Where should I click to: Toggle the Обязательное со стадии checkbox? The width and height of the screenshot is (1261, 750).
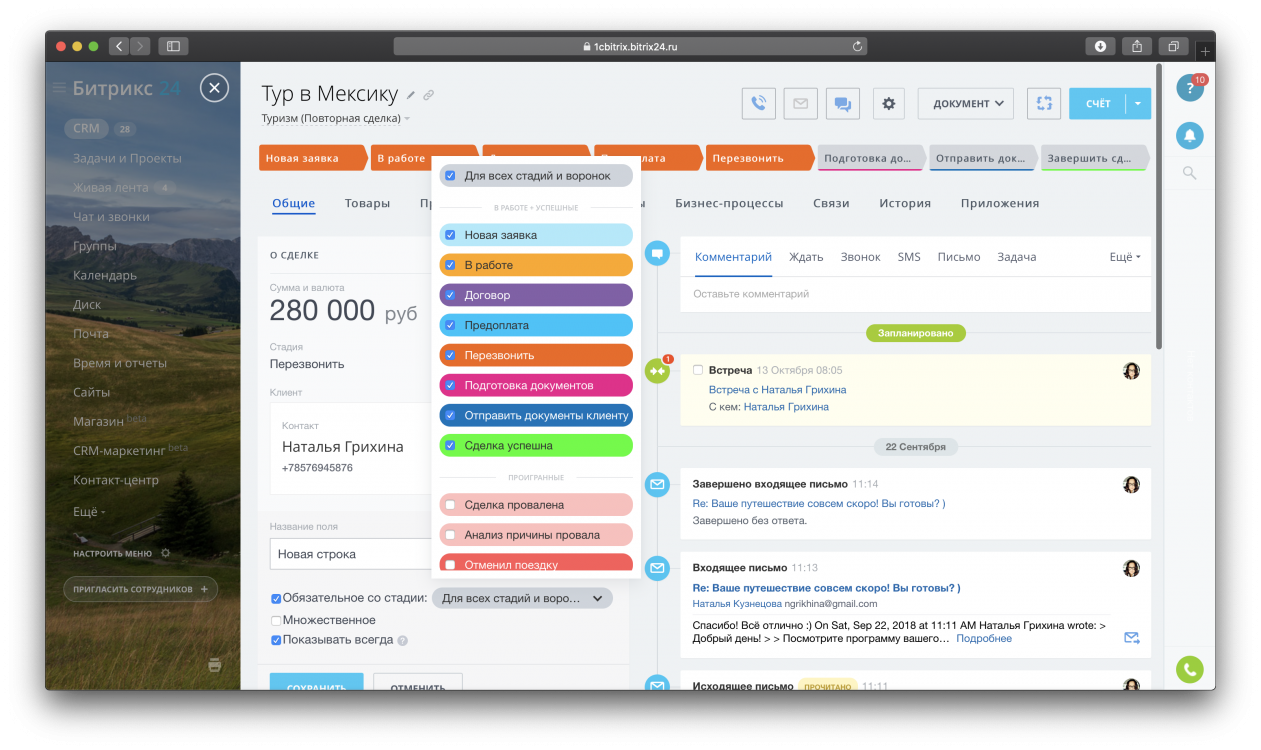[x=276, y=598]
